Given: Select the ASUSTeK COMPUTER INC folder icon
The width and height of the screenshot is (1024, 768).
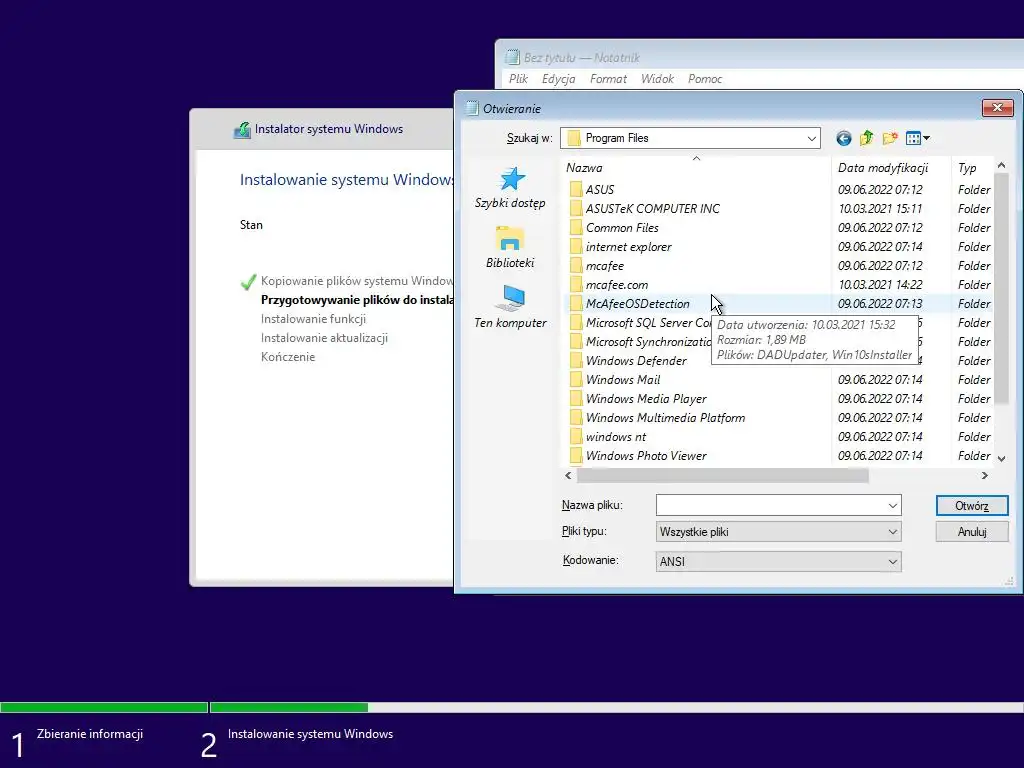Looking at the screenshot, I should pyautogui.click(x=575, y=208).
